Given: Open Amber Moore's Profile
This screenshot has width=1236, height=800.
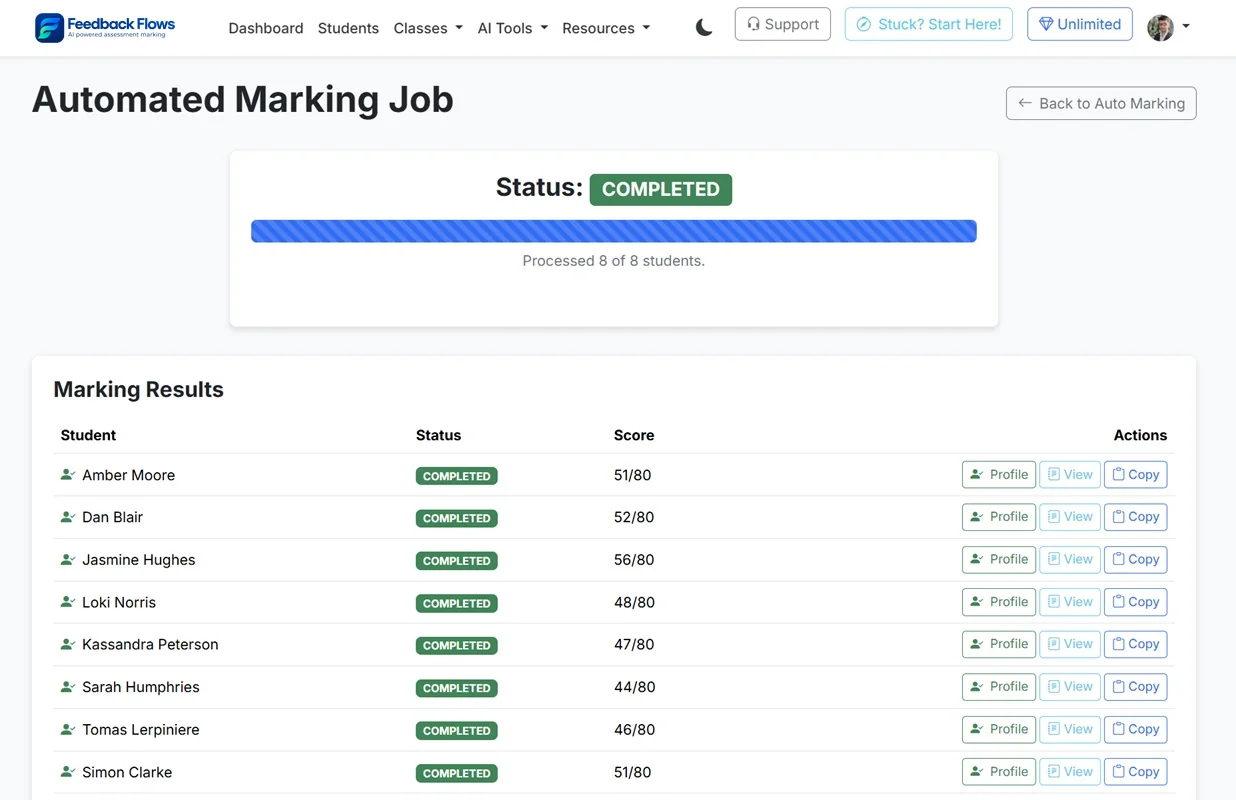Looking at the screenshot, I should point(999,475).
